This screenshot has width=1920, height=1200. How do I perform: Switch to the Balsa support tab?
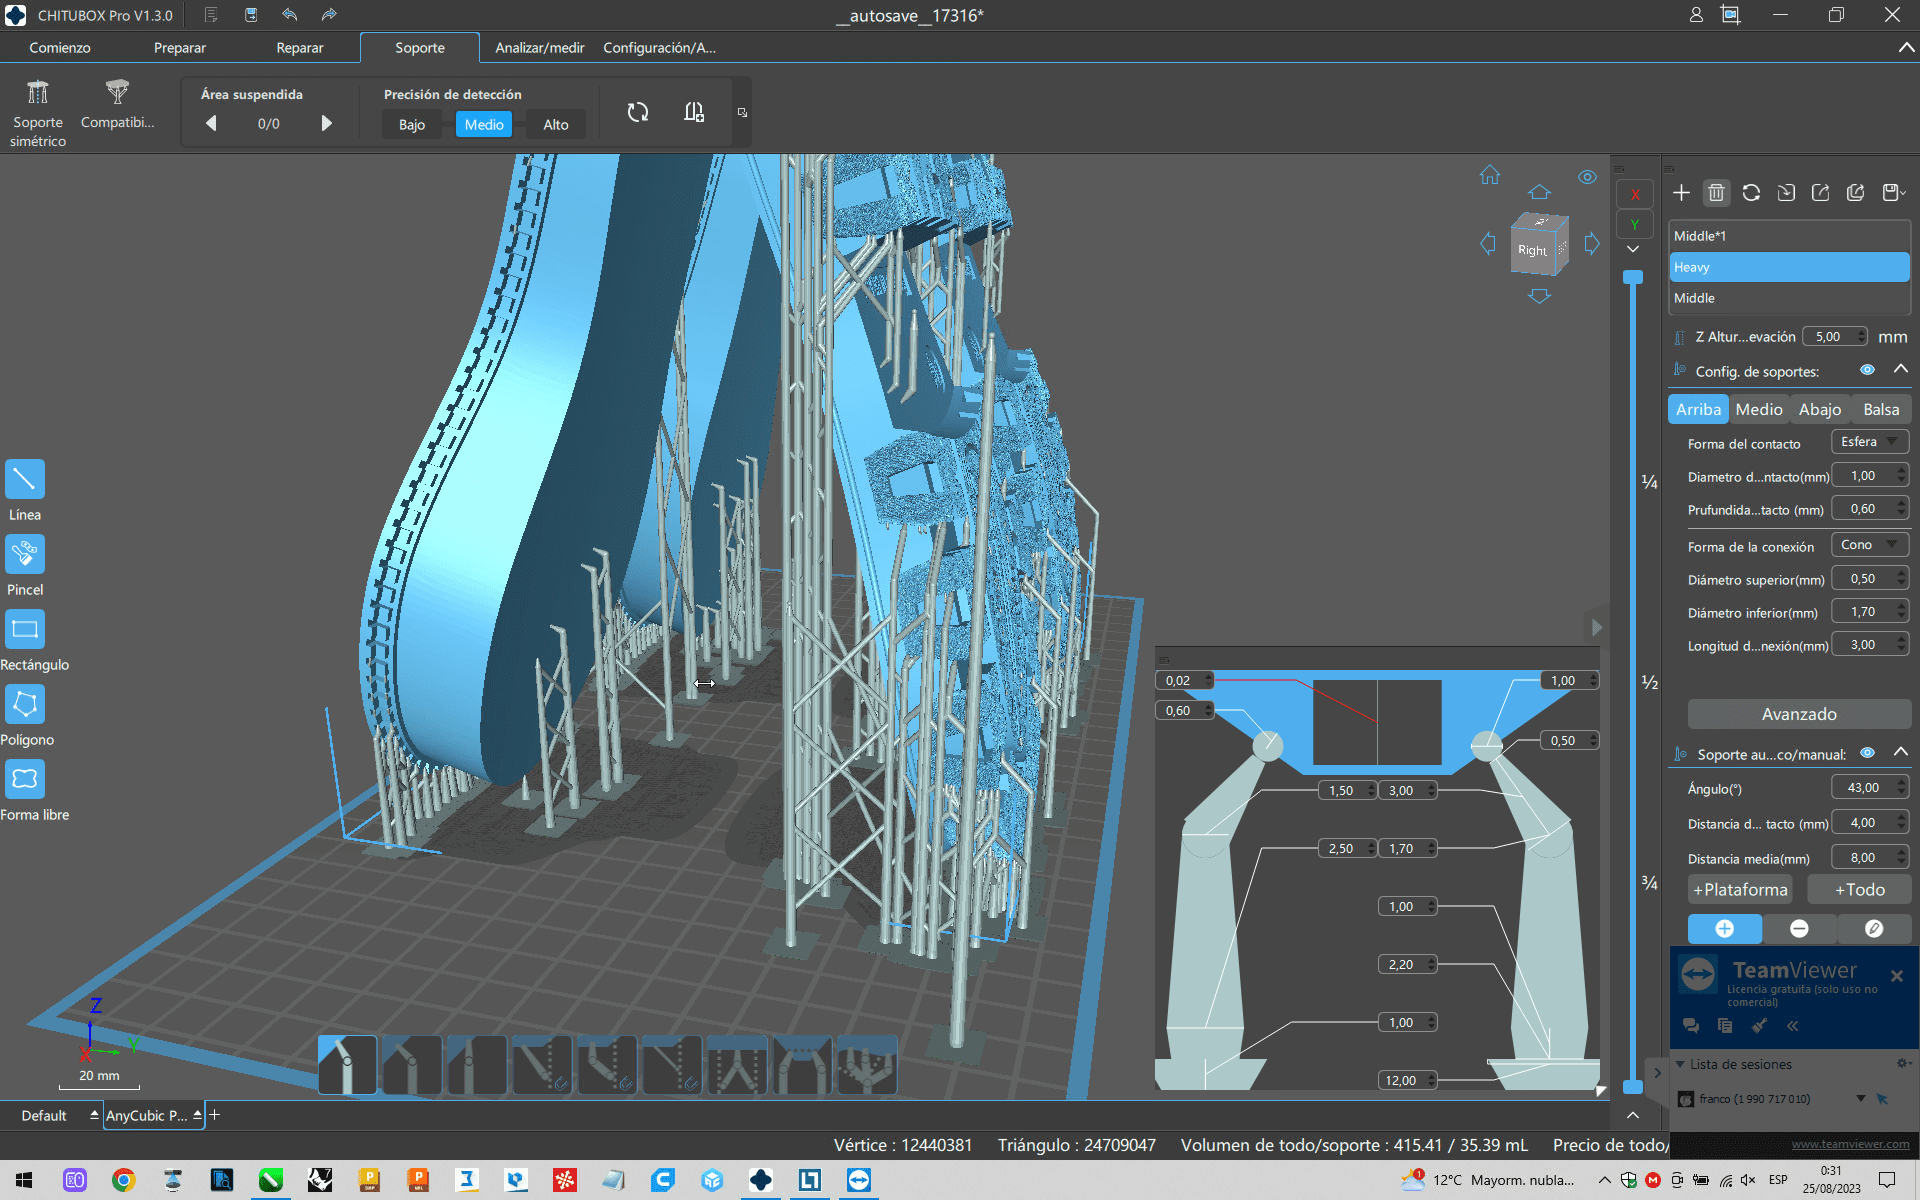[1881, 410]
